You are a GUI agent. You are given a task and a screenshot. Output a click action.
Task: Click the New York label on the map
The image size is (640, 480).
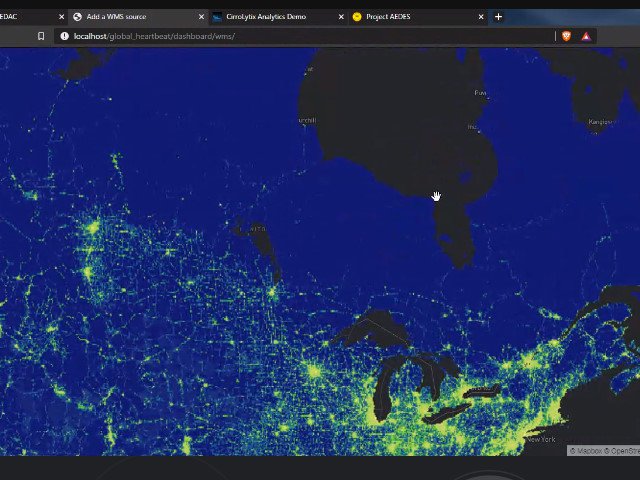click(541, 439)
